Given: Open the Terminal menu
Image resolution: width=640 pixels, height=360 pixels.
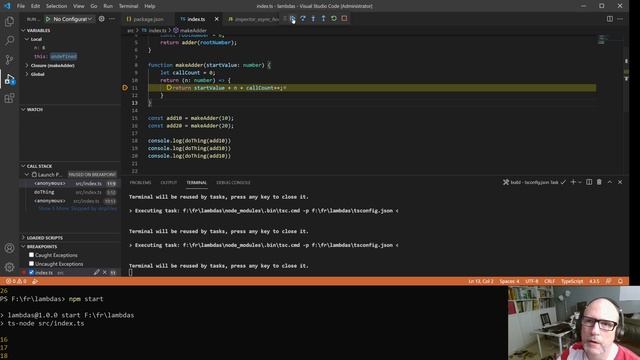Looking at the screenshot, I should point(128,6).
